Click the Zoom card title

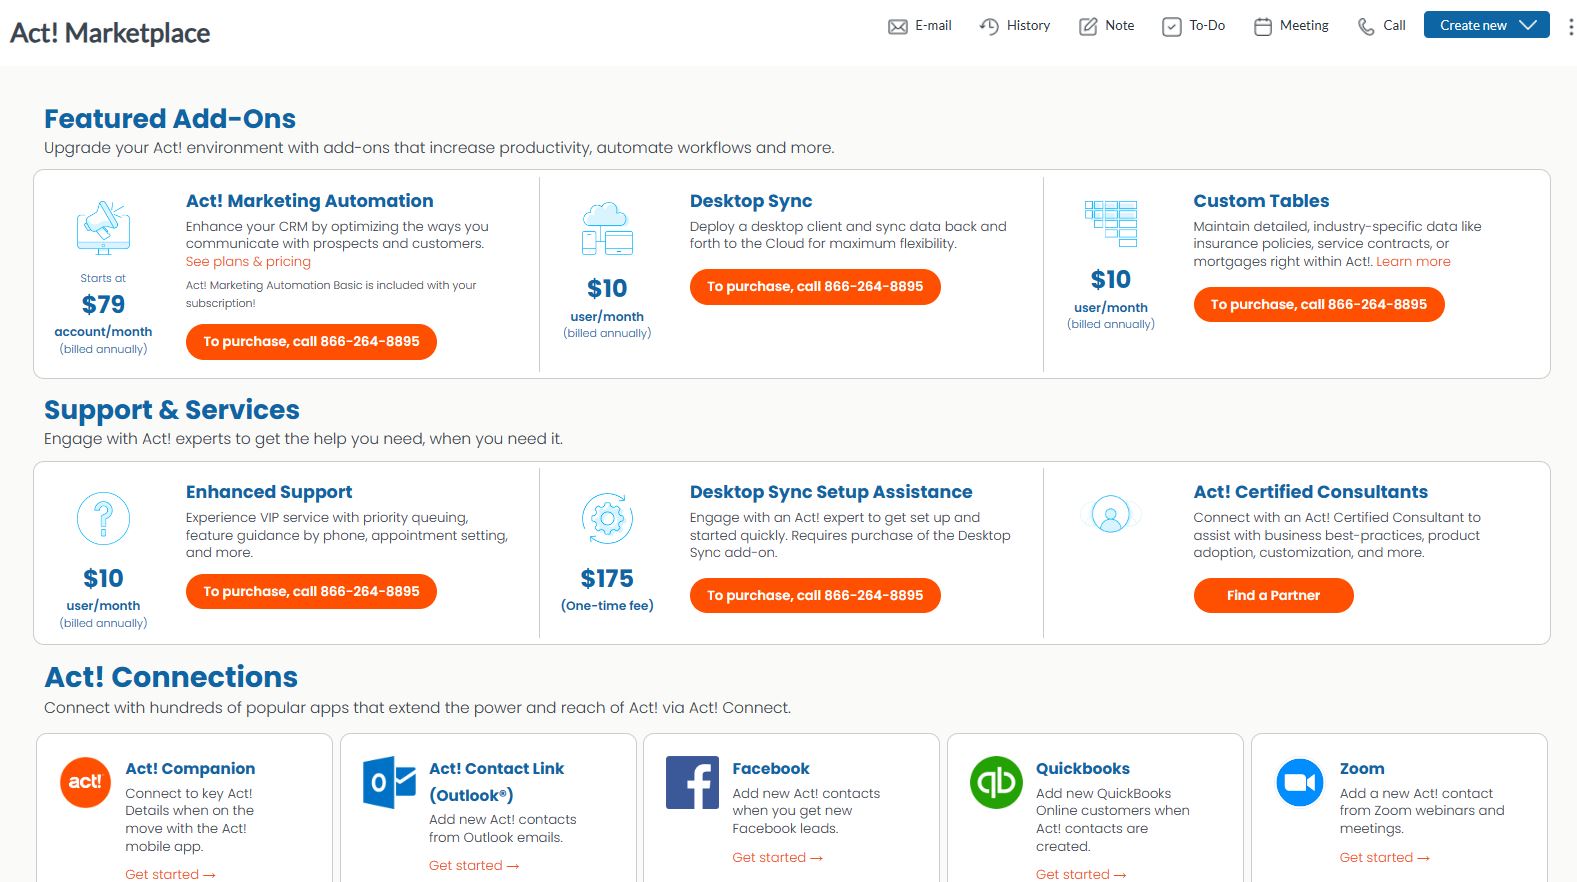coord(1362,769)
